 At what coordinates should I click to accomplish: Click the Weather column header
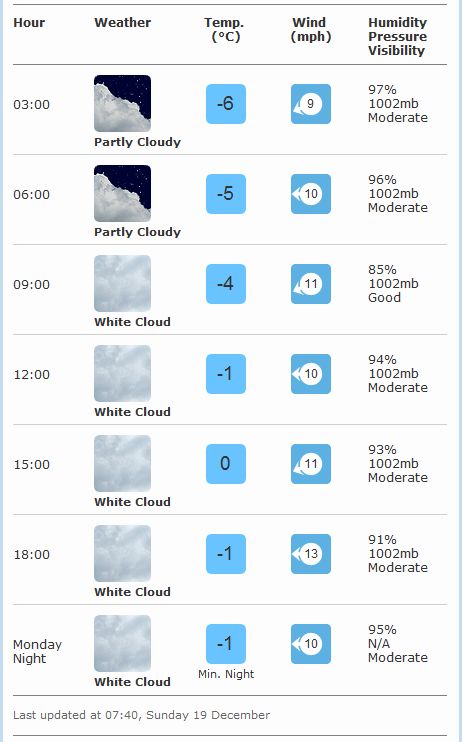(x=123, y=22)
